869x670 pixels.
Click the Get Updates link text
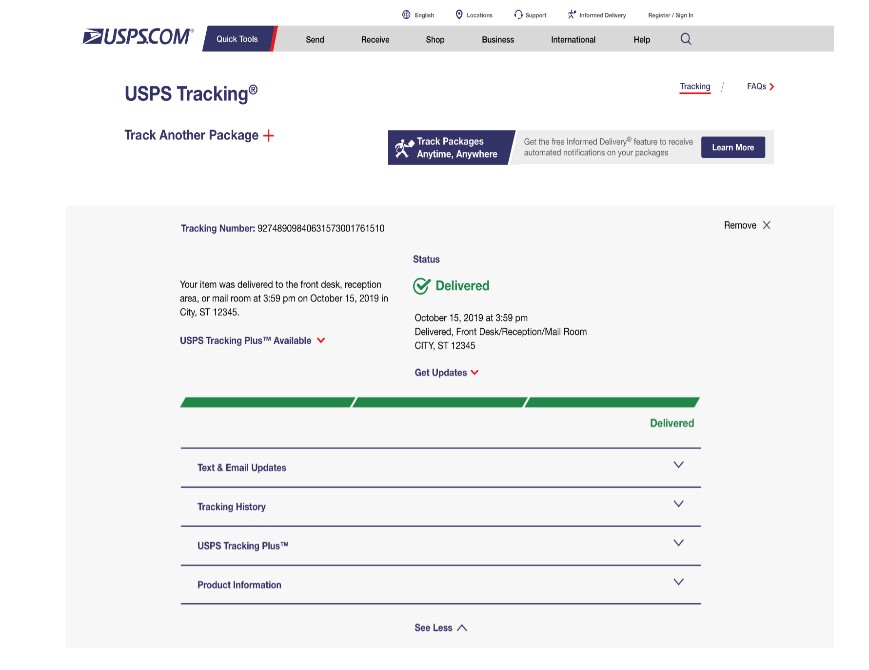click(441, 372)
